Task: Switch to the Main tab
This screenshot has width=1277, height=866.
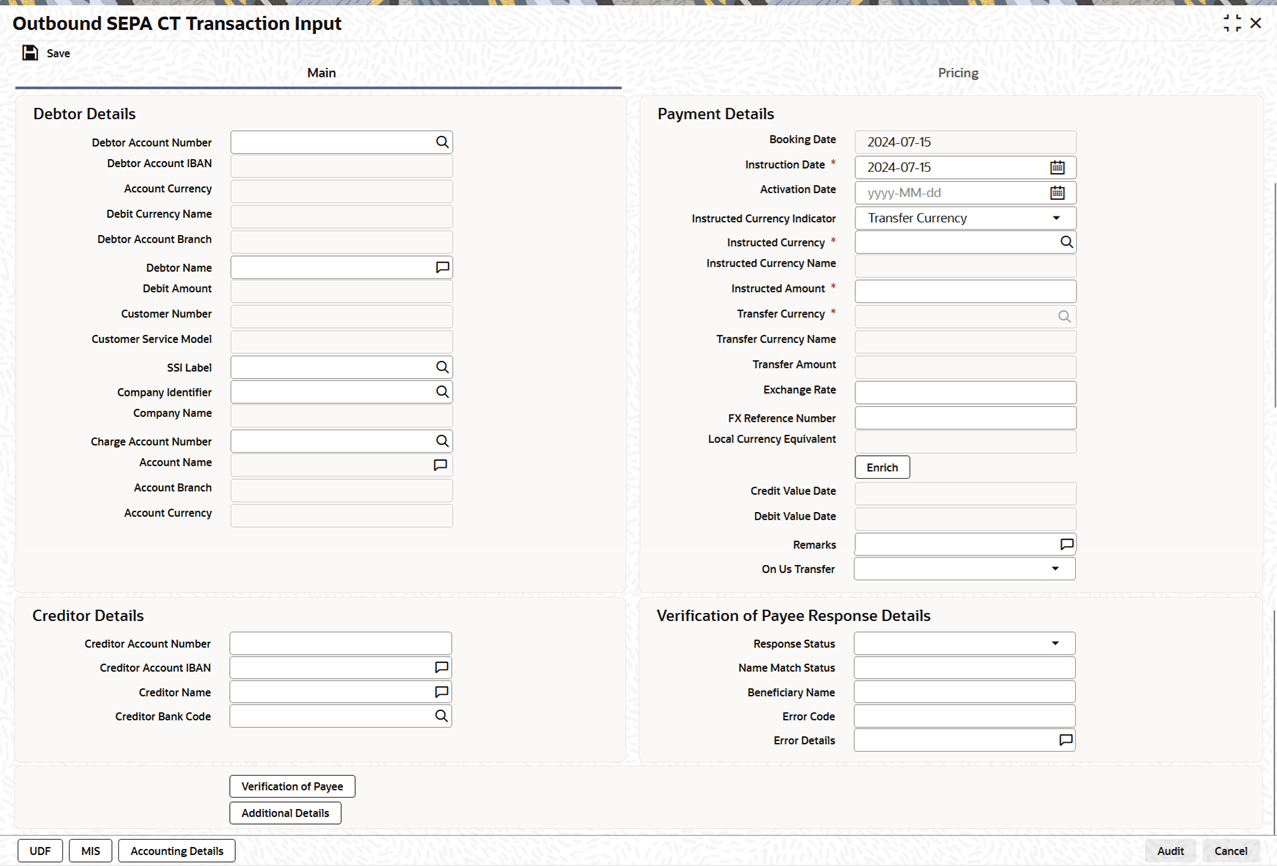Action: (x=321, y=73)
